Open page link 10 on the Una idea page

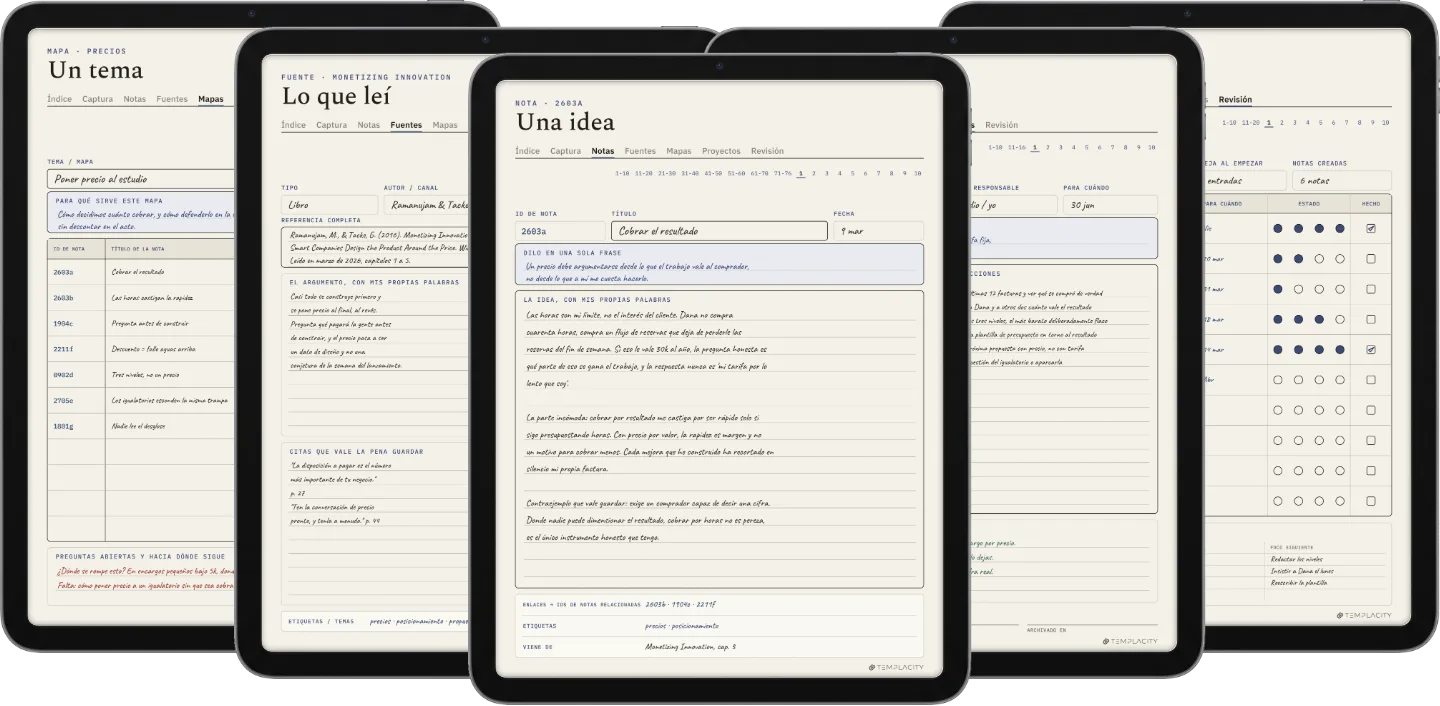917,173
